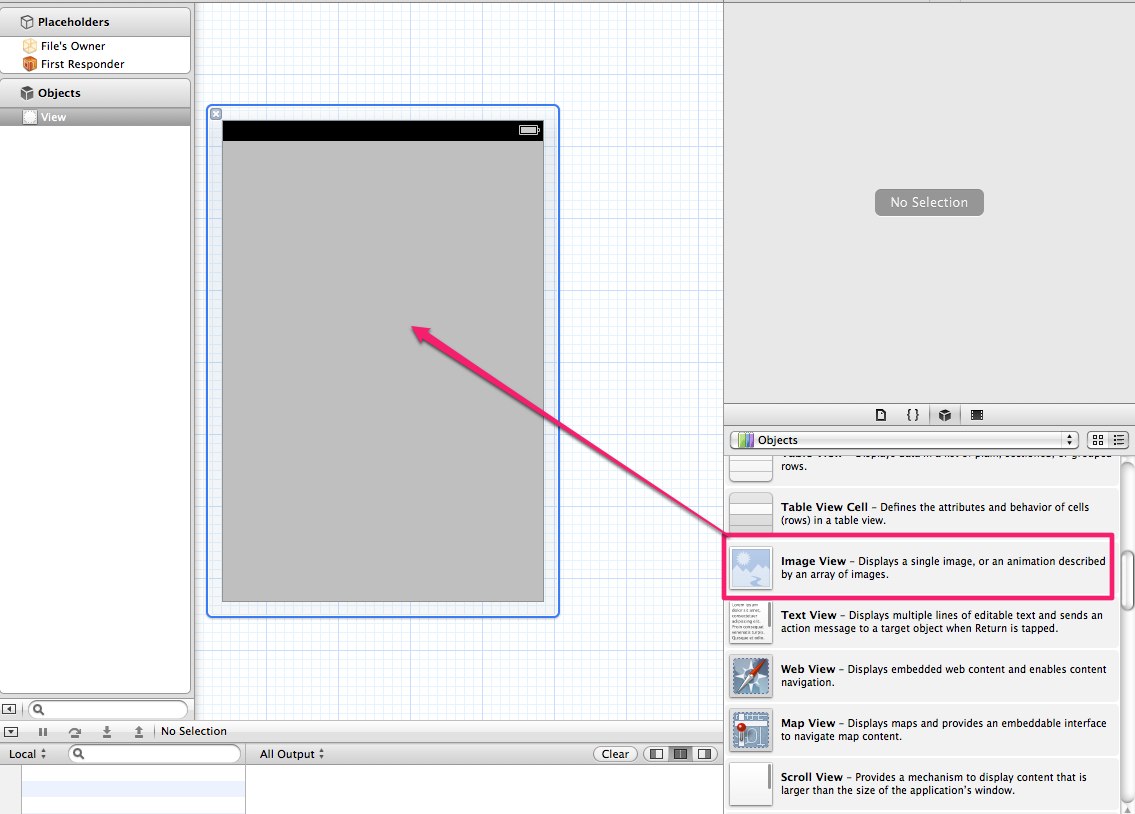Image resolution: width=1135 pixels, height=814 pixels.
Task: Click the library list scrollbar
Action: [x=1128, y=580]
